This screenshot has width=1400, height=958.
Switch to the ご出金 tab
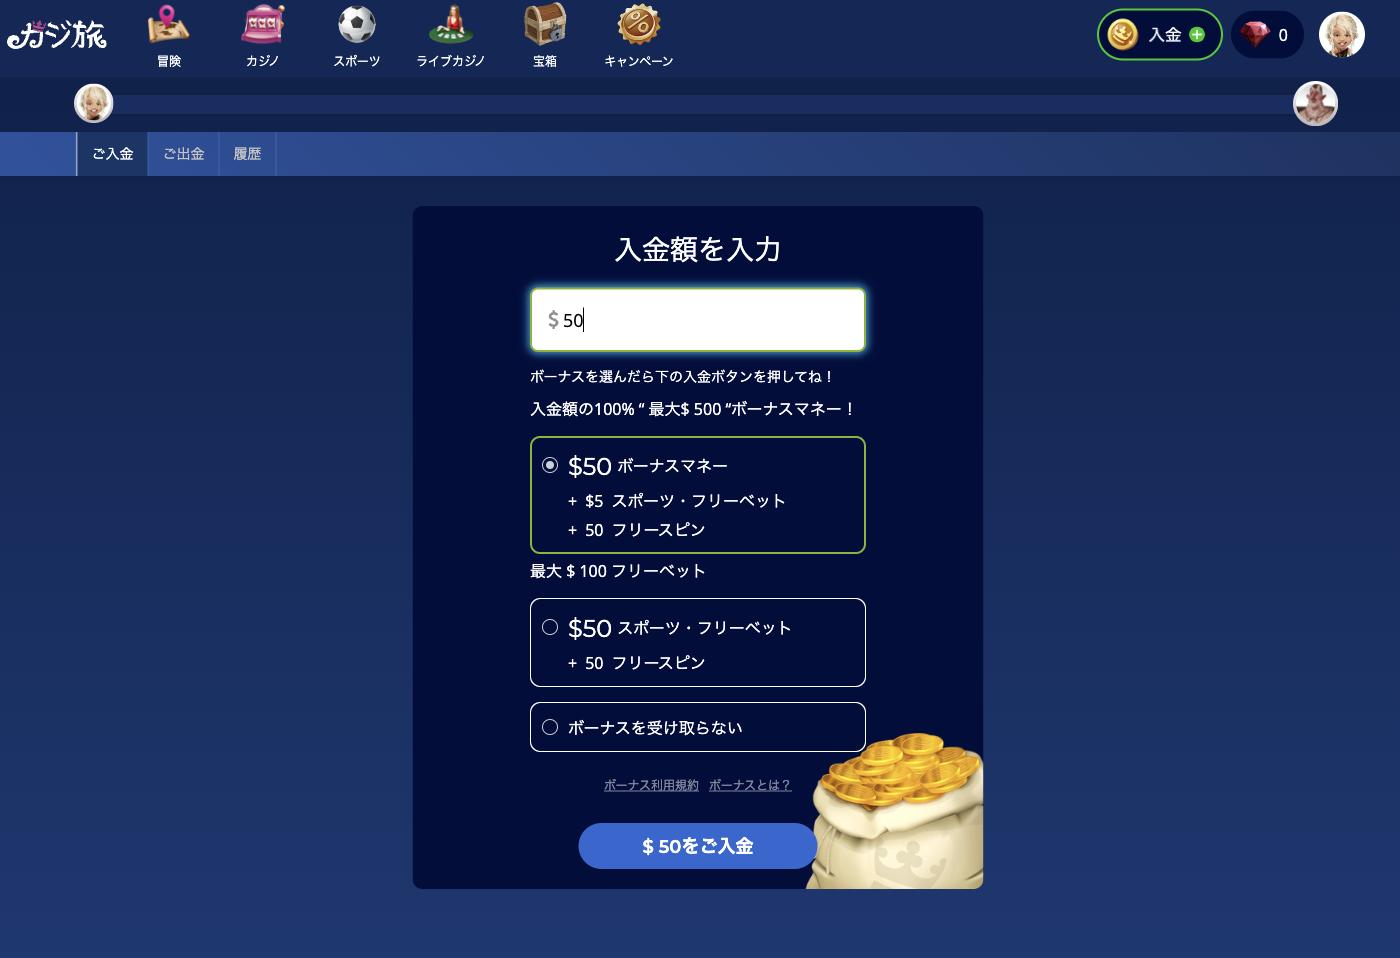[x=184, y=154]
